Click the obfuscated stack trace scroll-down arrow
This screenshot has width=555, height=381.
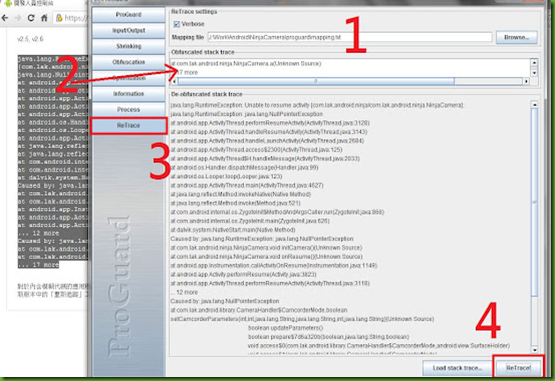coord(534,73)
